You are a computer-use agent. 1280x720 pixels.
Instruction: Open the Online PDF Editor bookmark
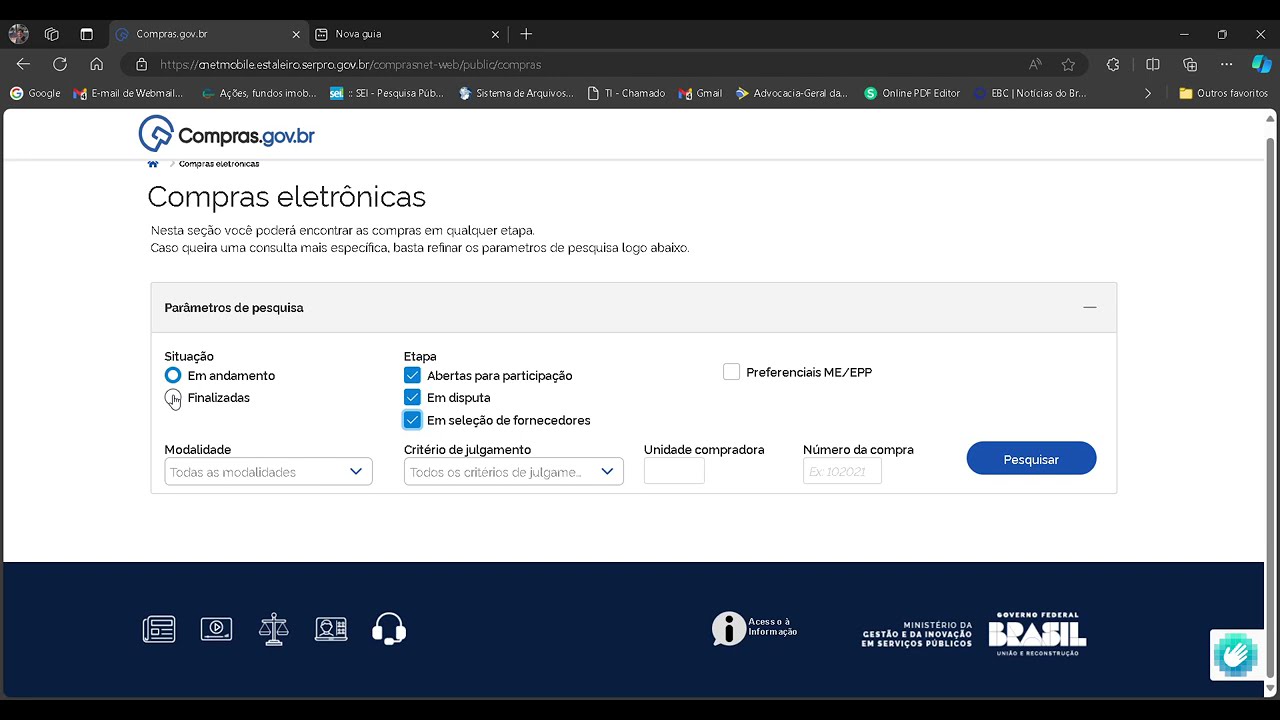pyautogui.click(x=912, y=93)
